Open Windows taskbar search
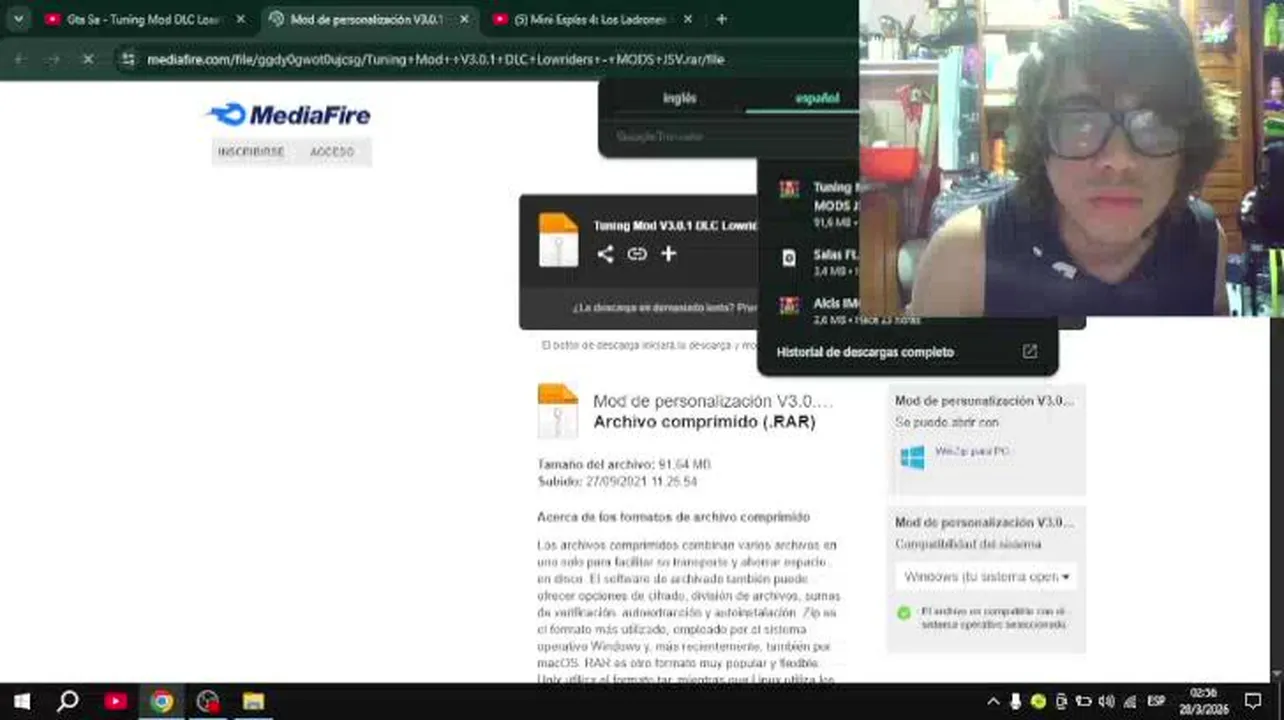The width and height of the screenshot is (1284, 720). (67, 701)
